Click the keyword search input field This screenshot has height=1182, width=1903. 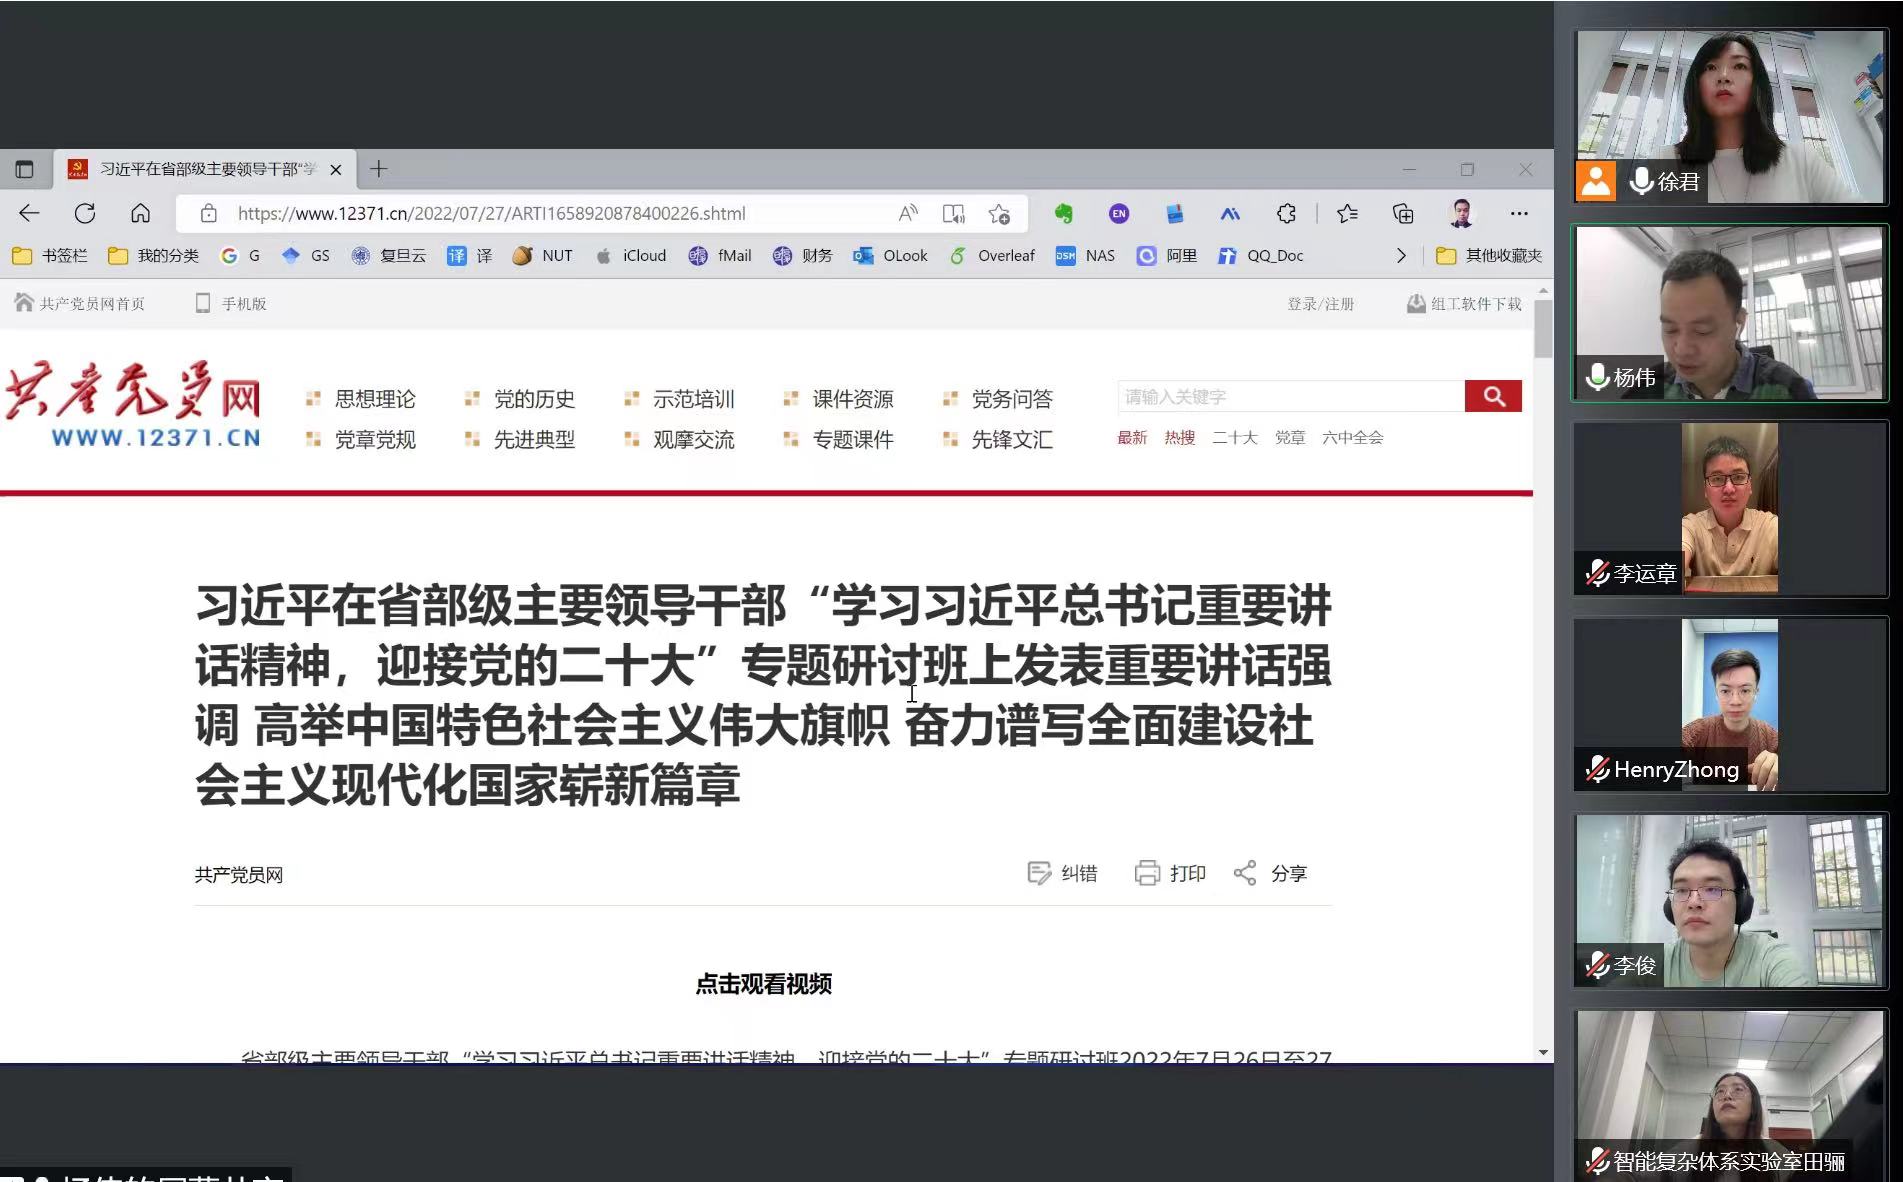1290,397
